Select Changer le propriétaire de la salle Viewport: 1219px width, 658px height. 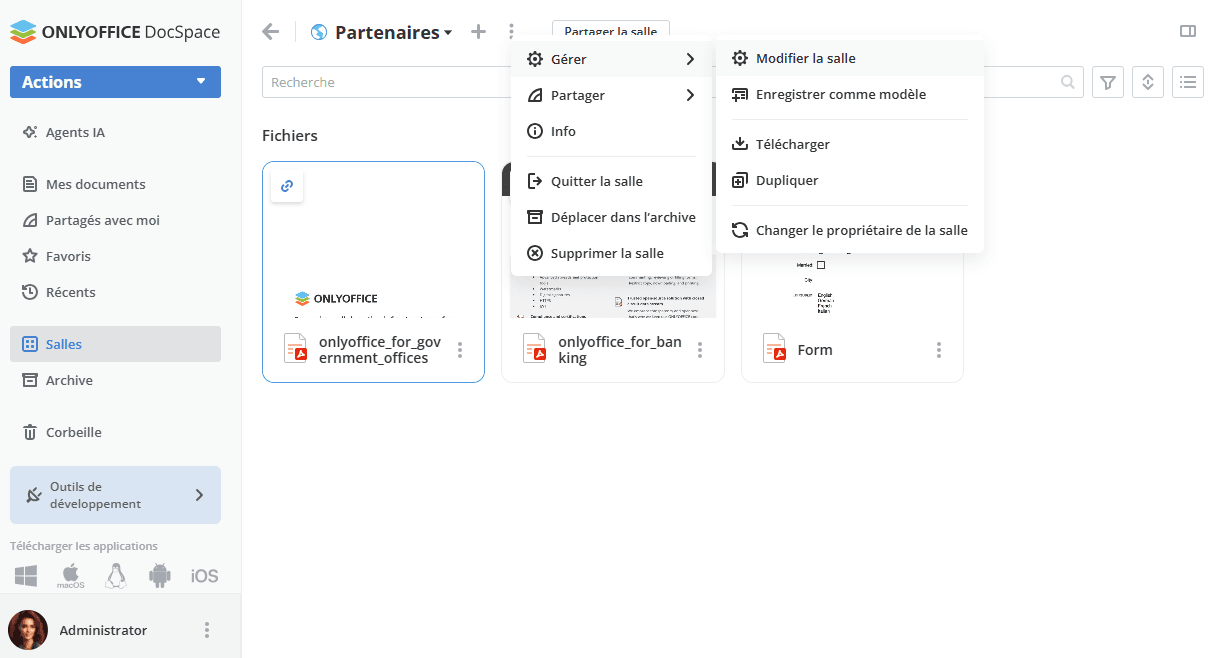pyautogui.click(x=861, y=230)
